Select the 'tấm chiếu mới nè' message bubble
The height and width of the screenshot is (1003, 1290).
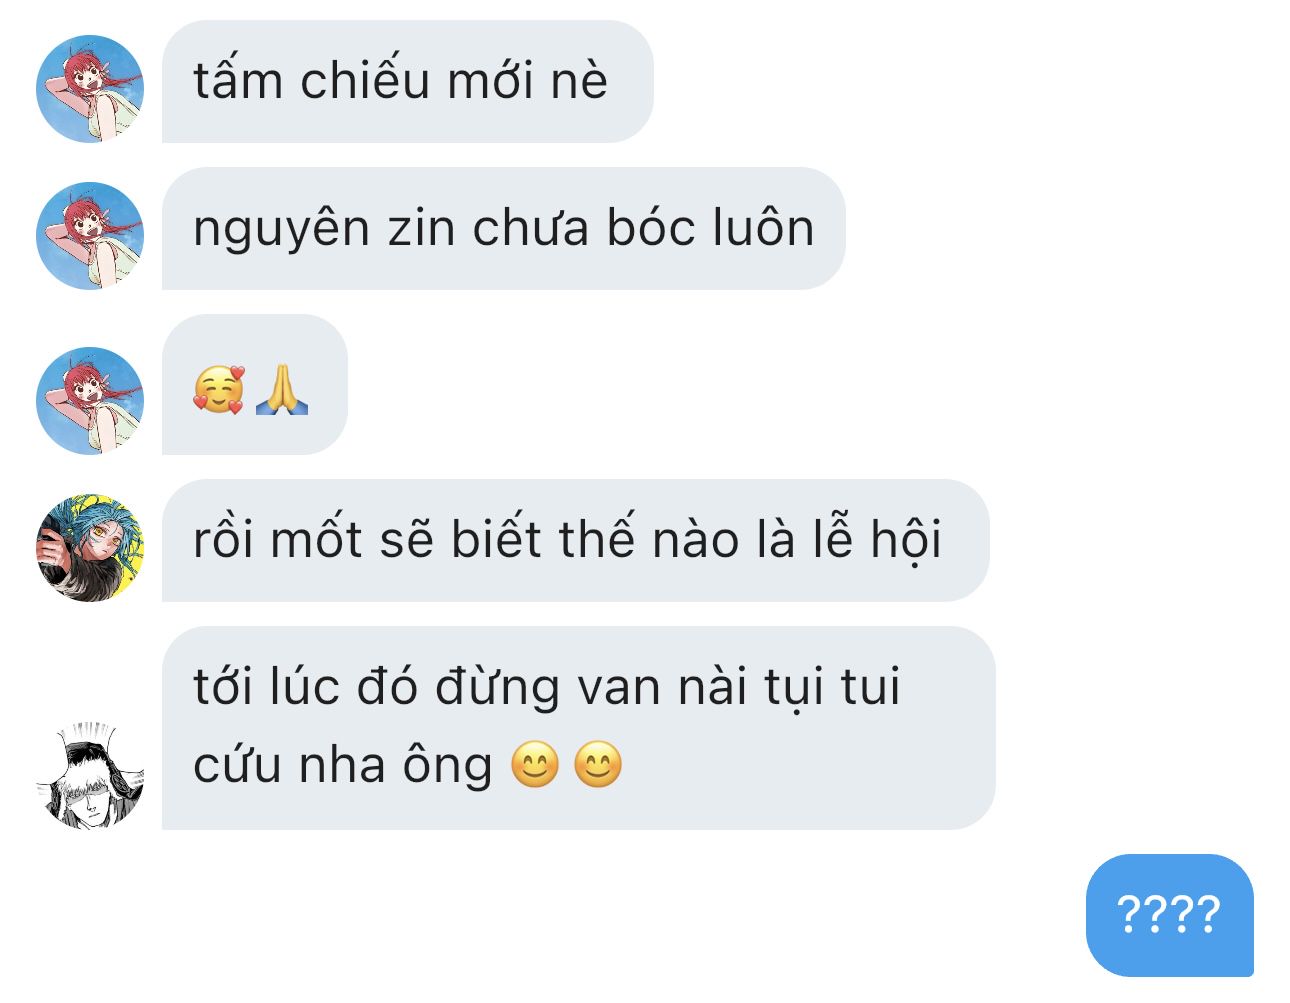tap(407, 82)
